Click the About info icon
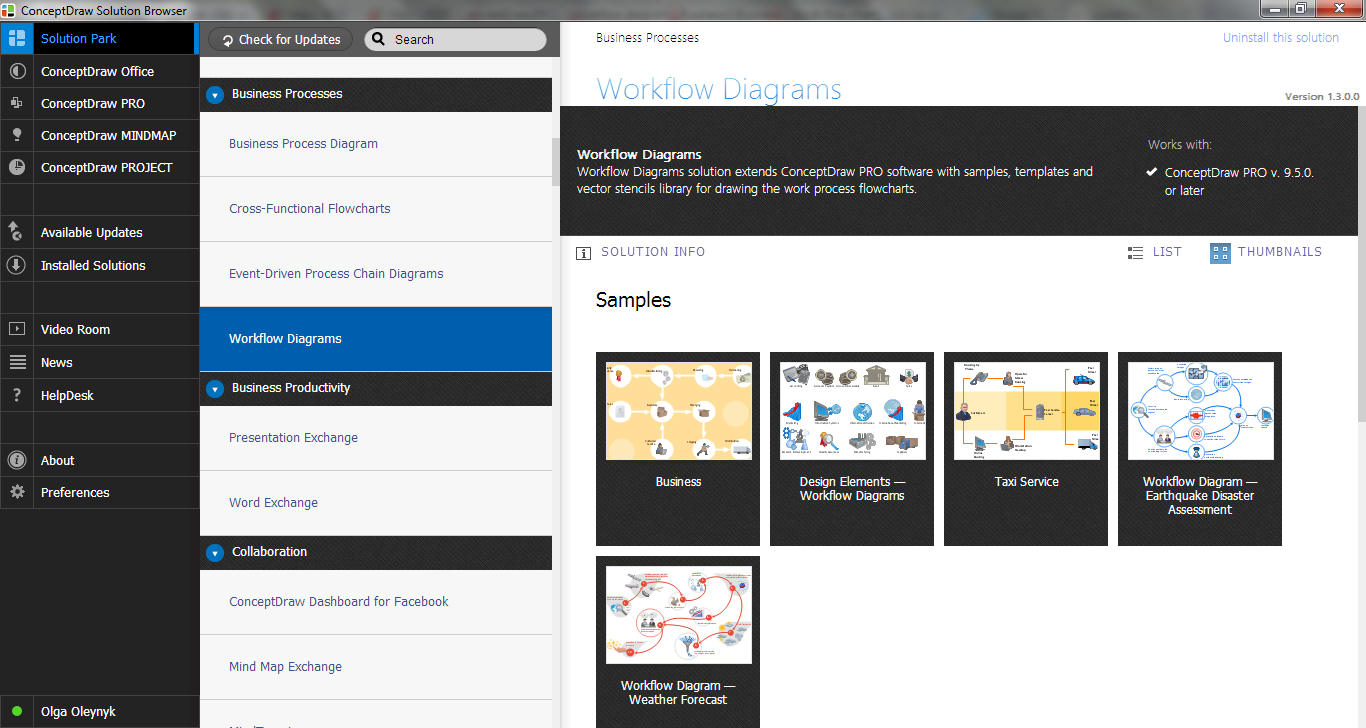This screenshot has height=728, width=1366. pyautogui.click(x=16, y=460)
